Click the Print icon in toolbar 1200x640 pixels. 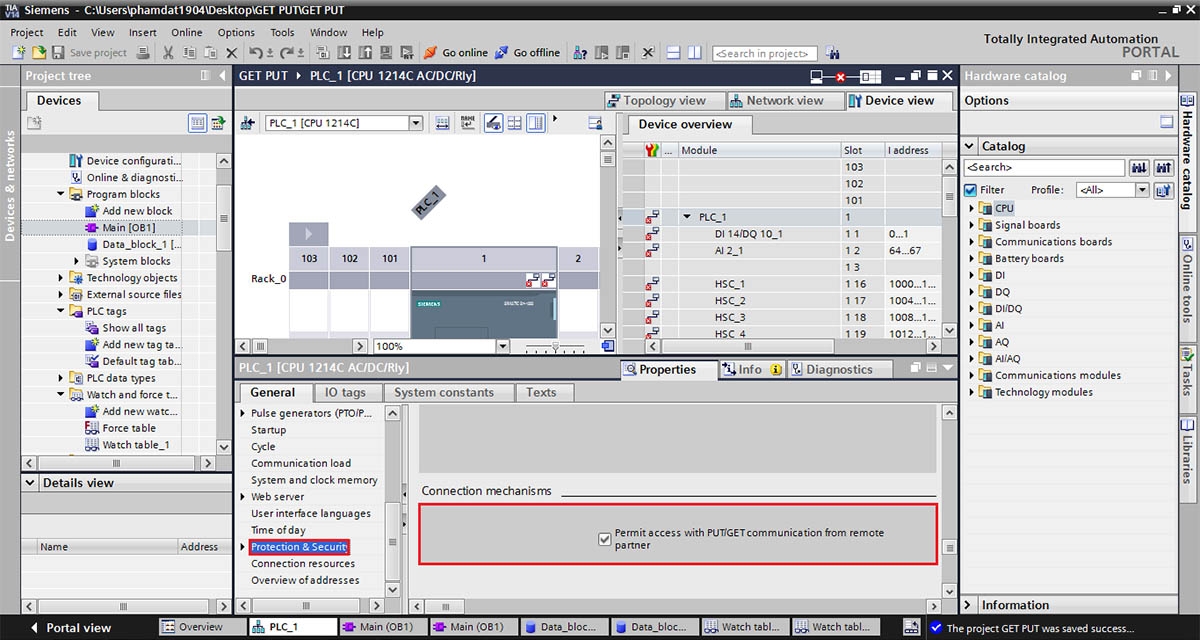(144, 52)
